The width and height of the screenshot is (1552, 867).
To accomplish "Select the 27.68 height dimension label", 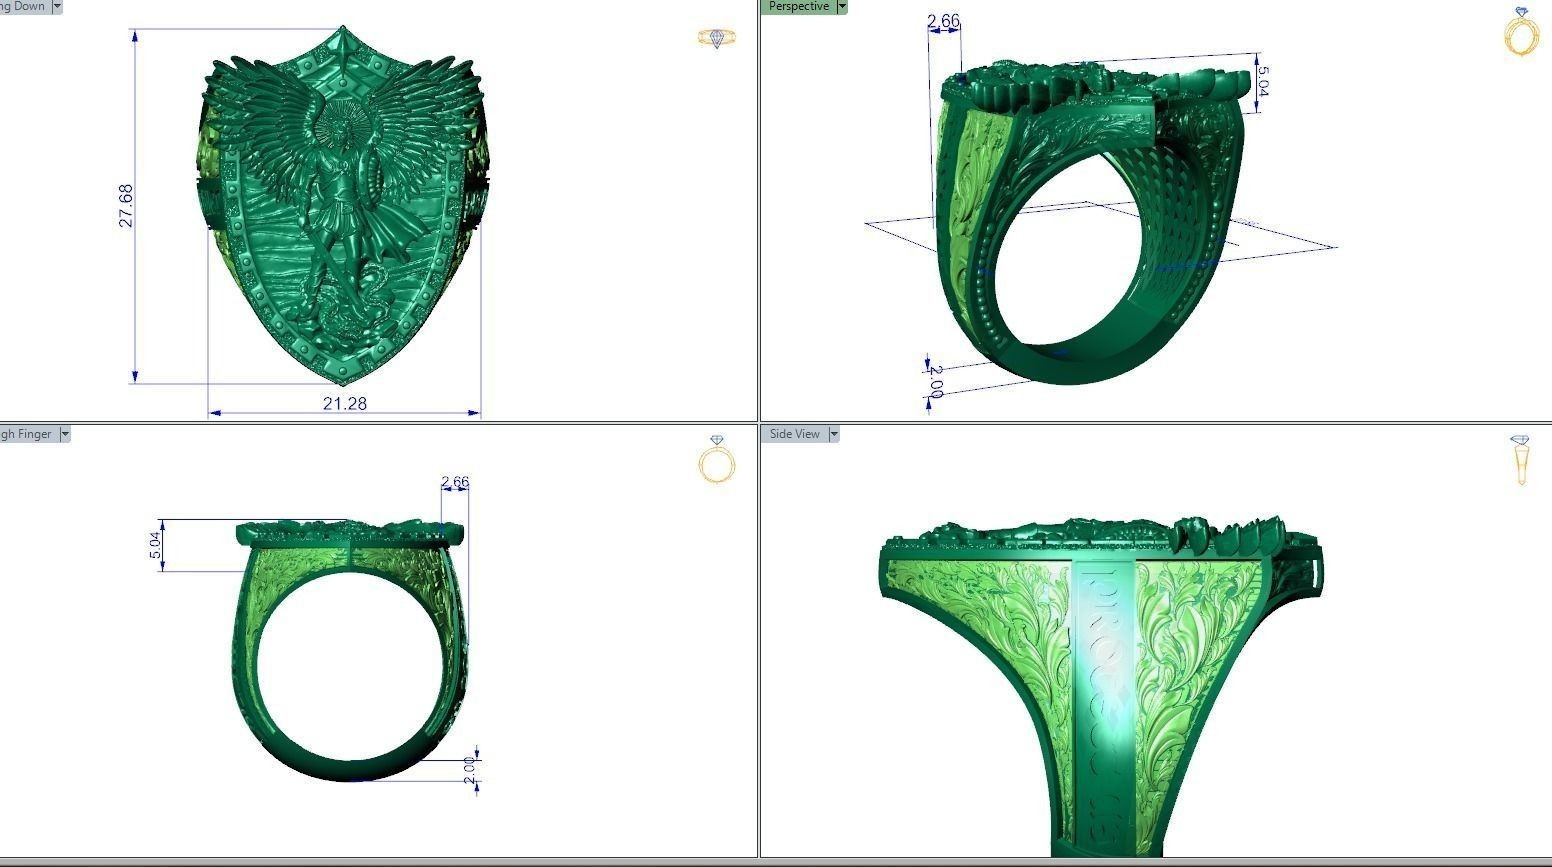I will [126, 205].
